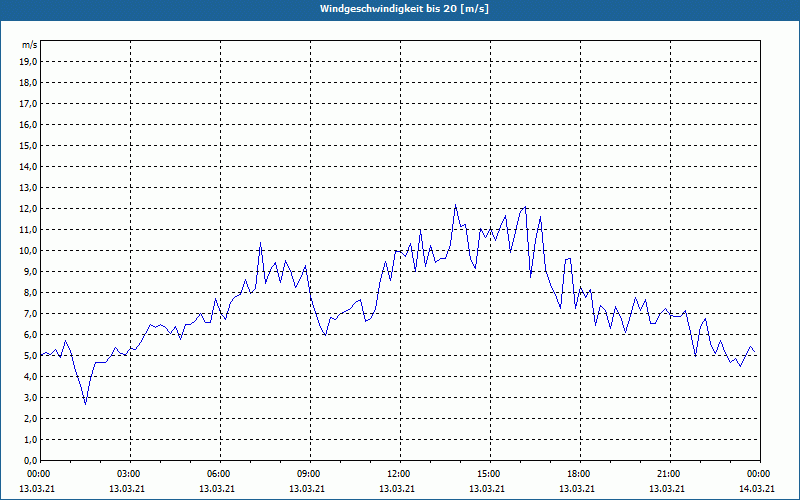Click the '03:00' time axis label
Viewport: 800px width, 500px height.
pyautogui.click(x=130, y=474)
